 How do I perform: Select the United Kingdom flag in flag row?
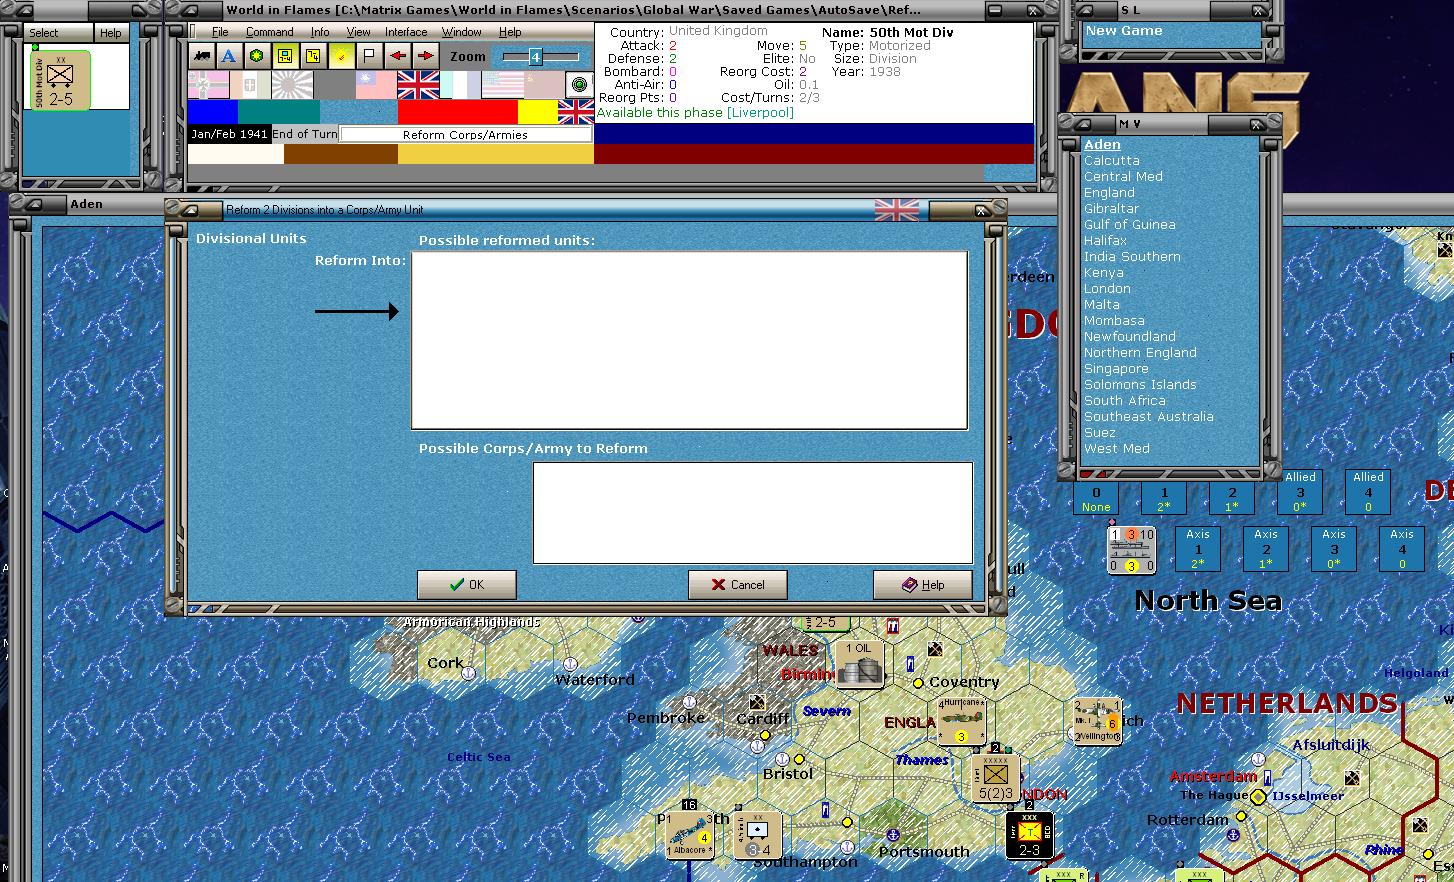[x=418, y=85]
